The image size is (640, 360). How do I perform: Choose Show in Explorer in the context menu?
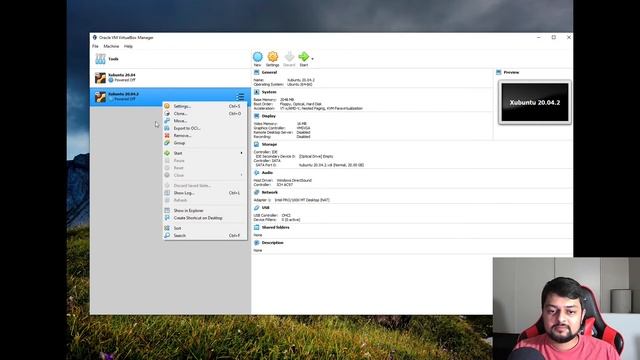(204, 211)
